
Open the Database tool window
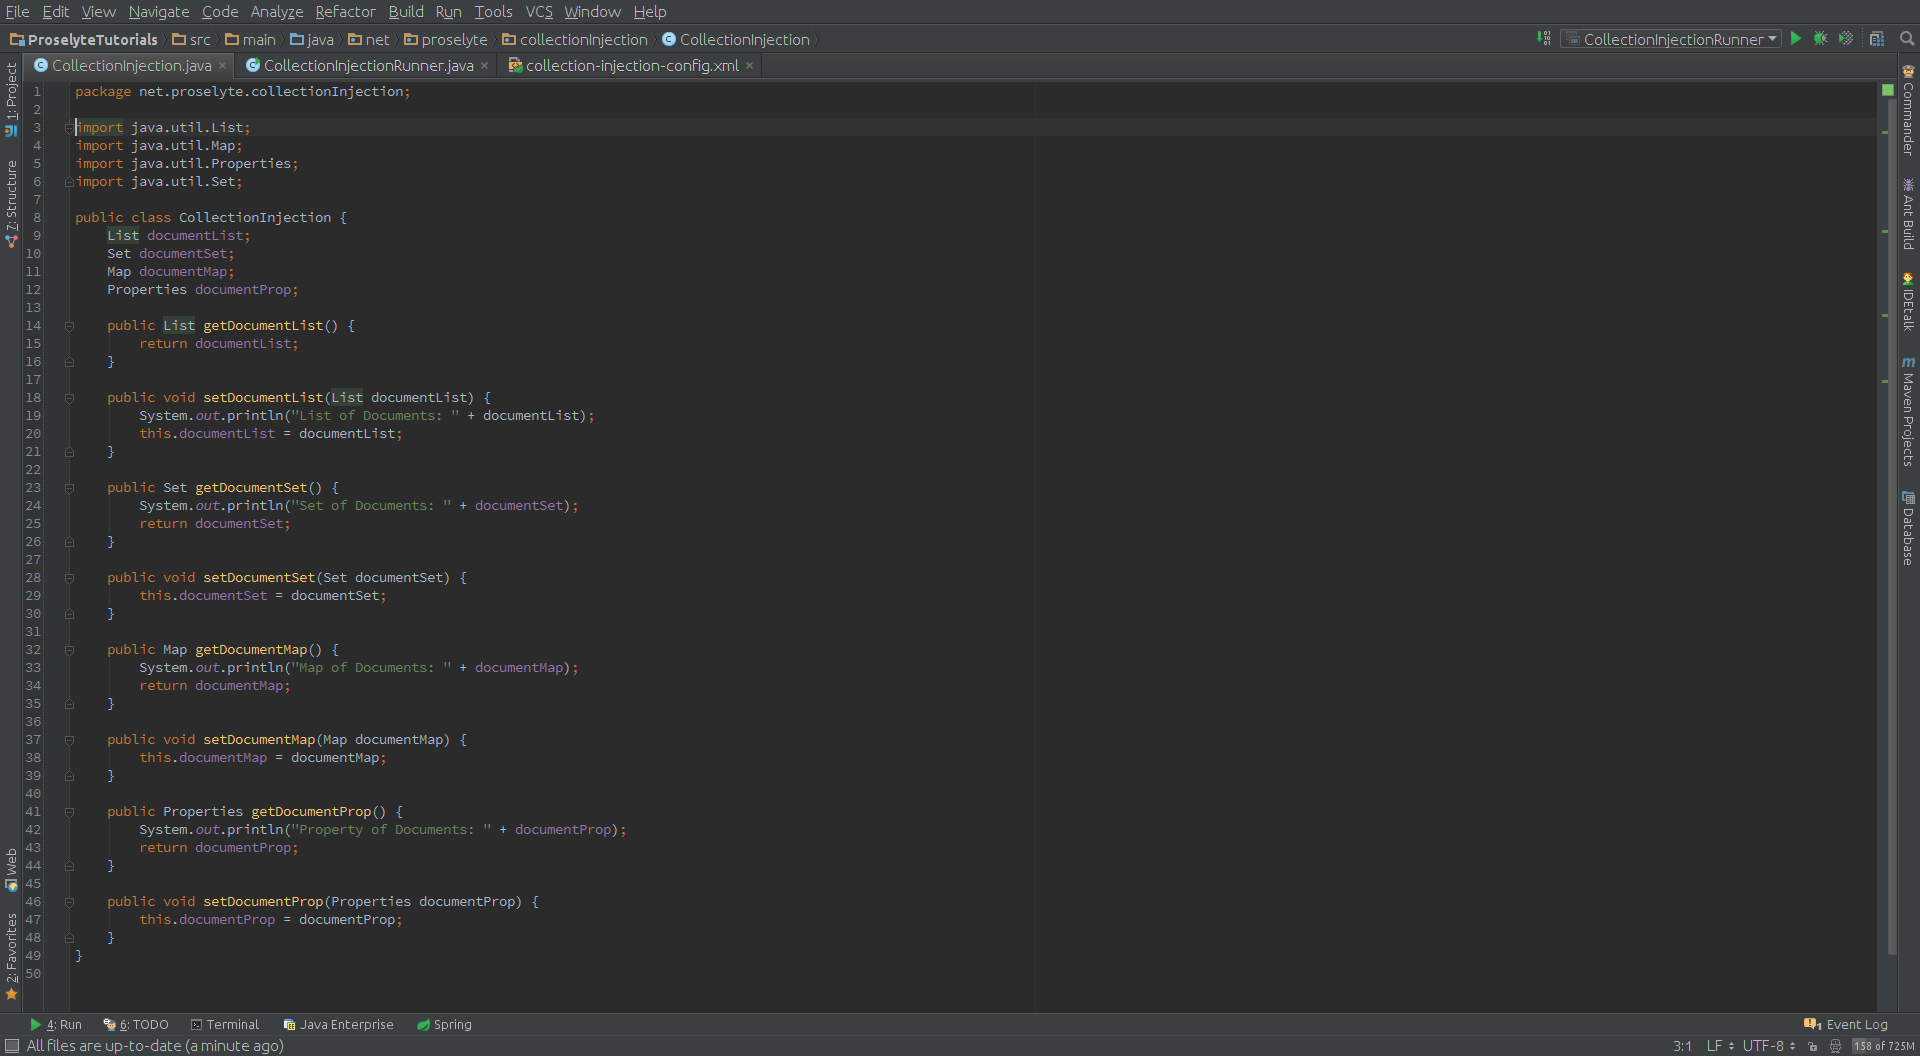[x=1908, y=525]
